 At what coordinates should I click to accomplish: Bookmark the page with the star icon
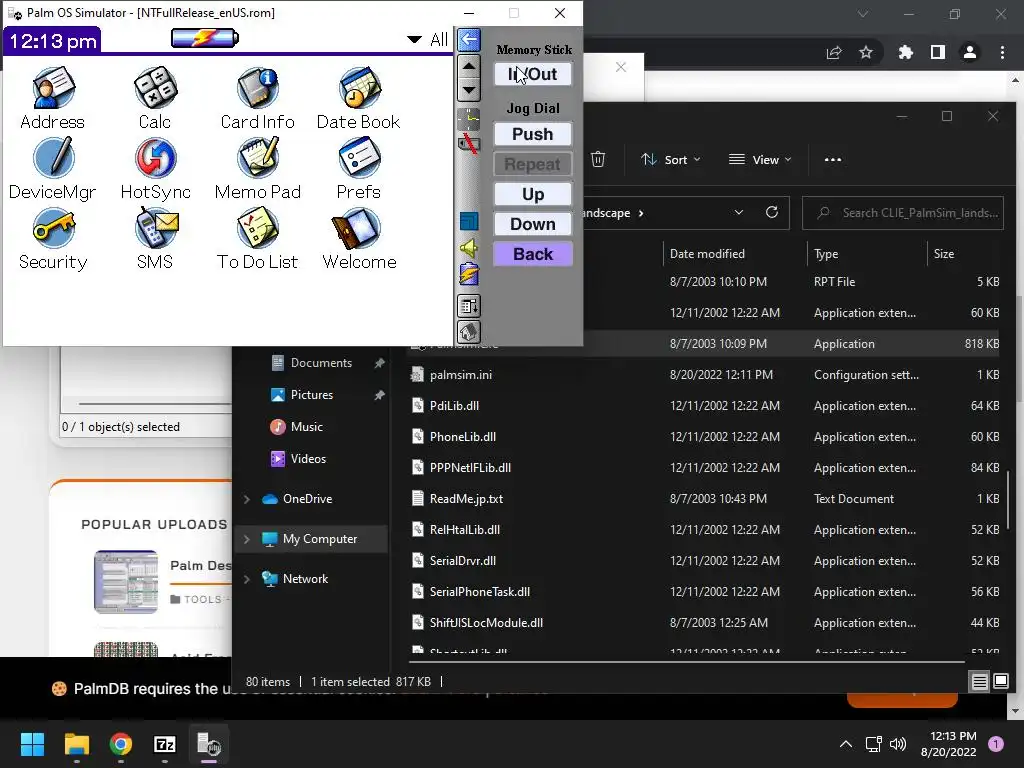[866, 52]
